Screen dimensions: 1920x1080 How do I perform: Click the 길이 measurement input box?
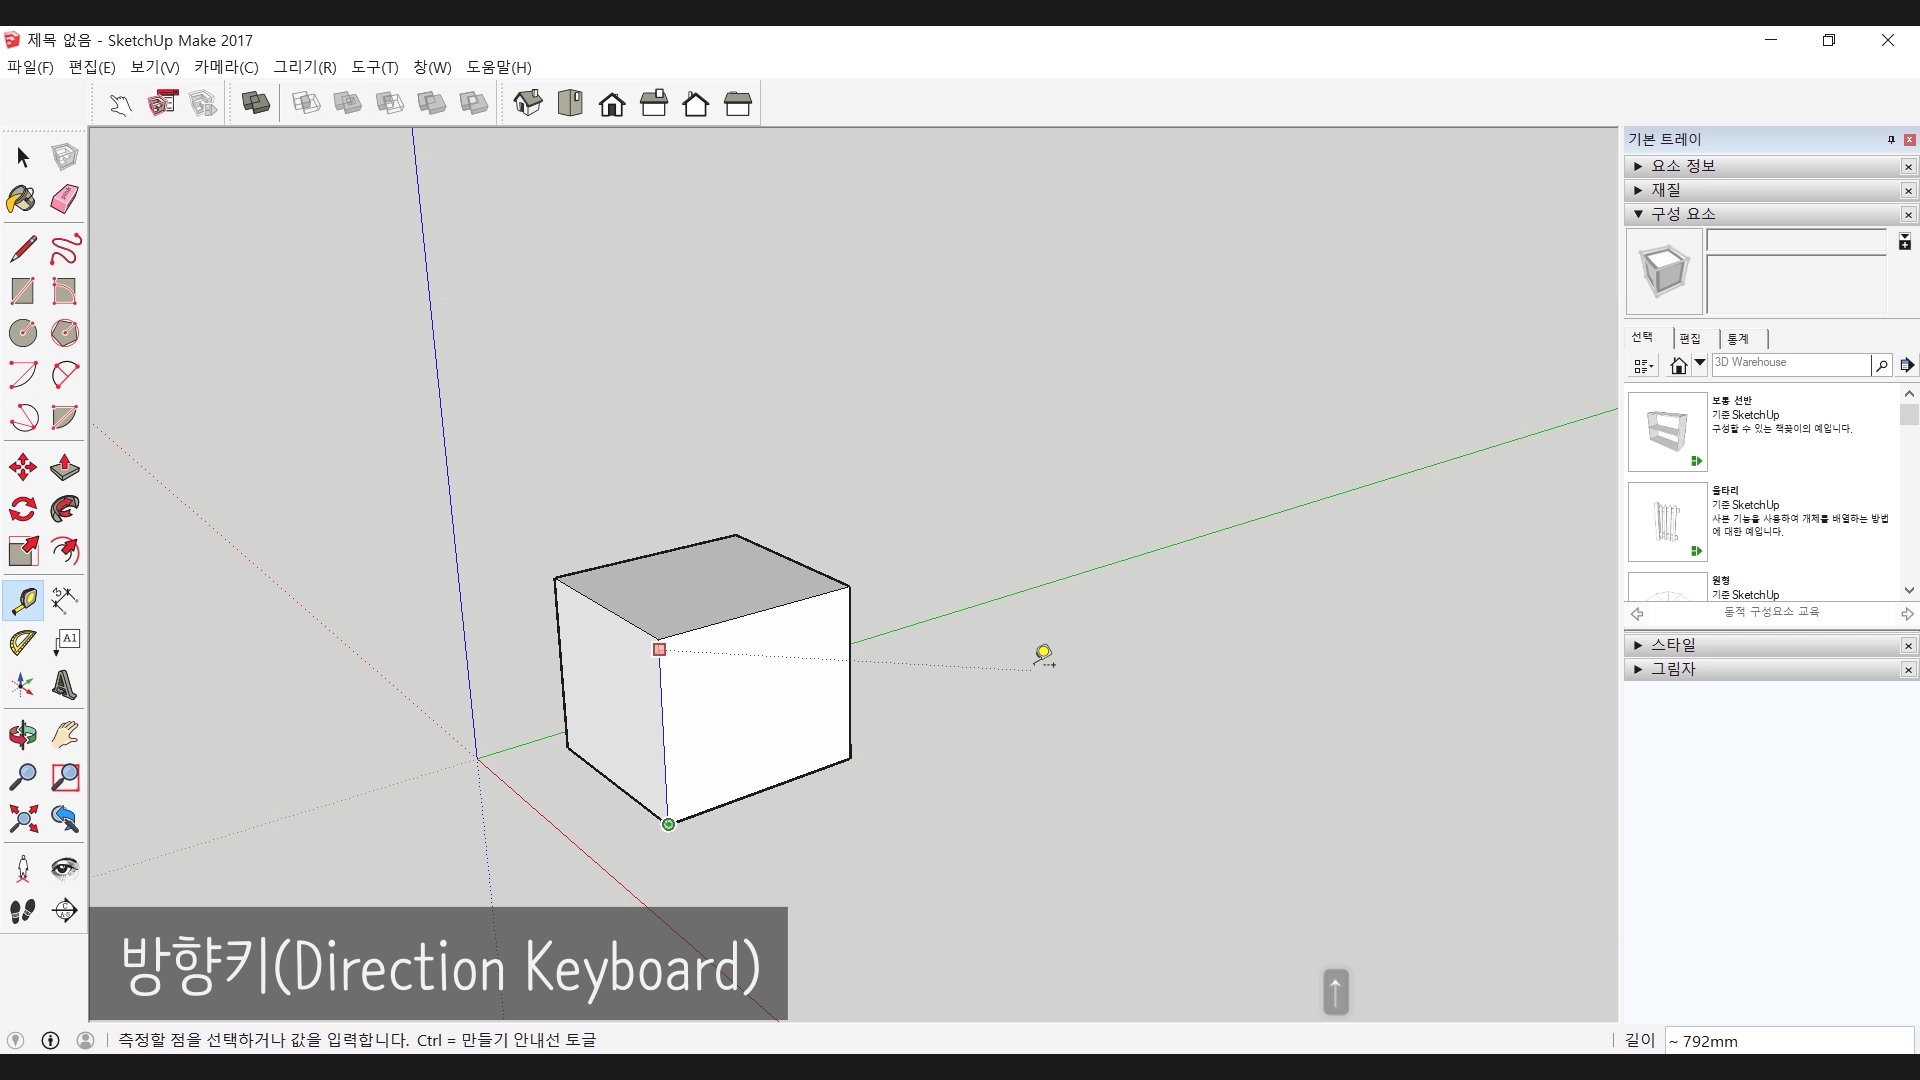click(x=1788, y=1041)
